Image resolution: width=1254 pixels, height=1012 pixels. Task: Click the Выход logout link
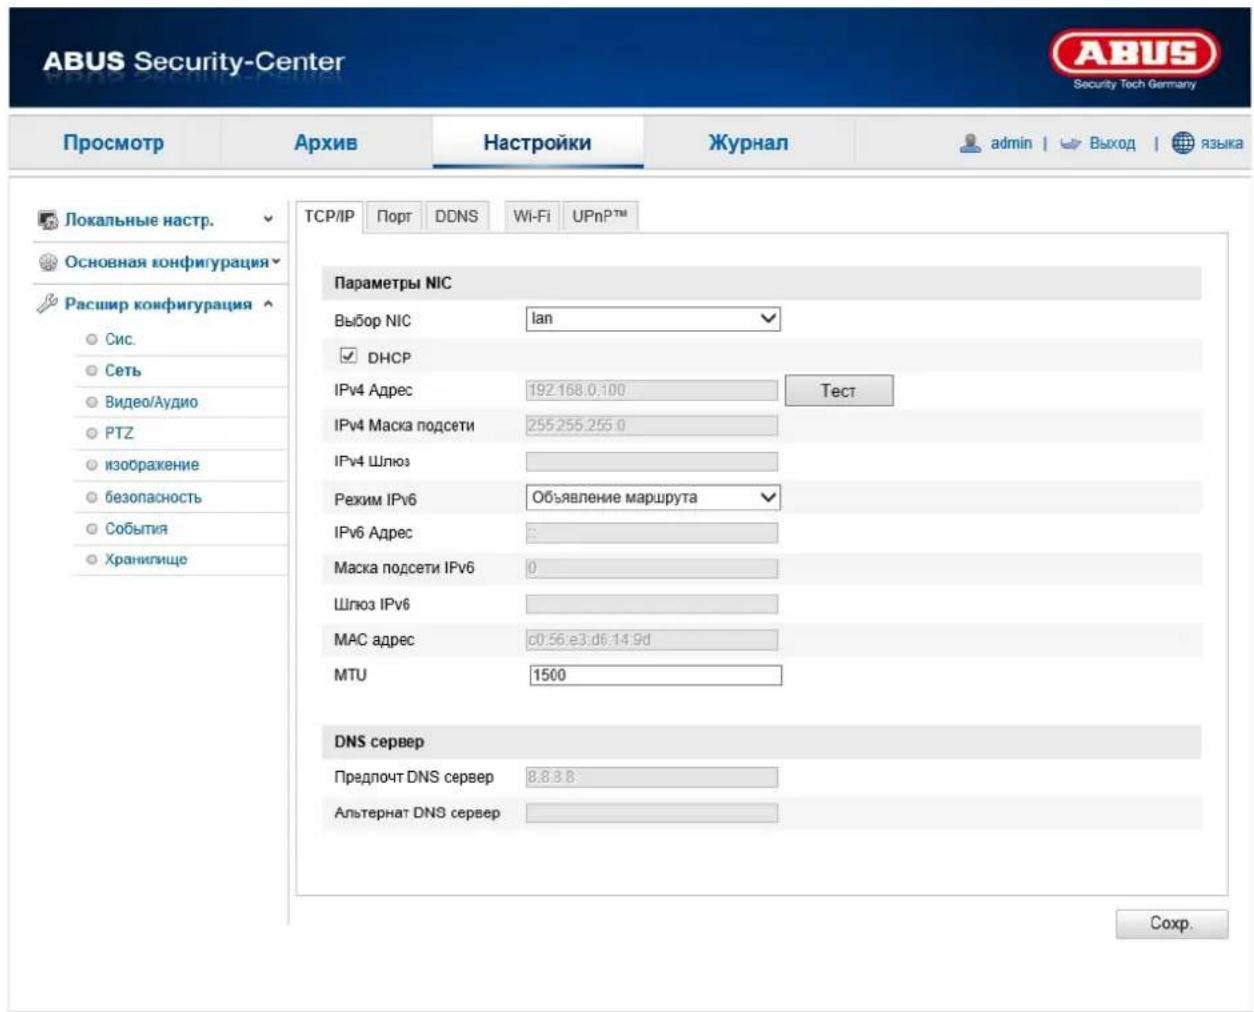[x=1112, y=144]
